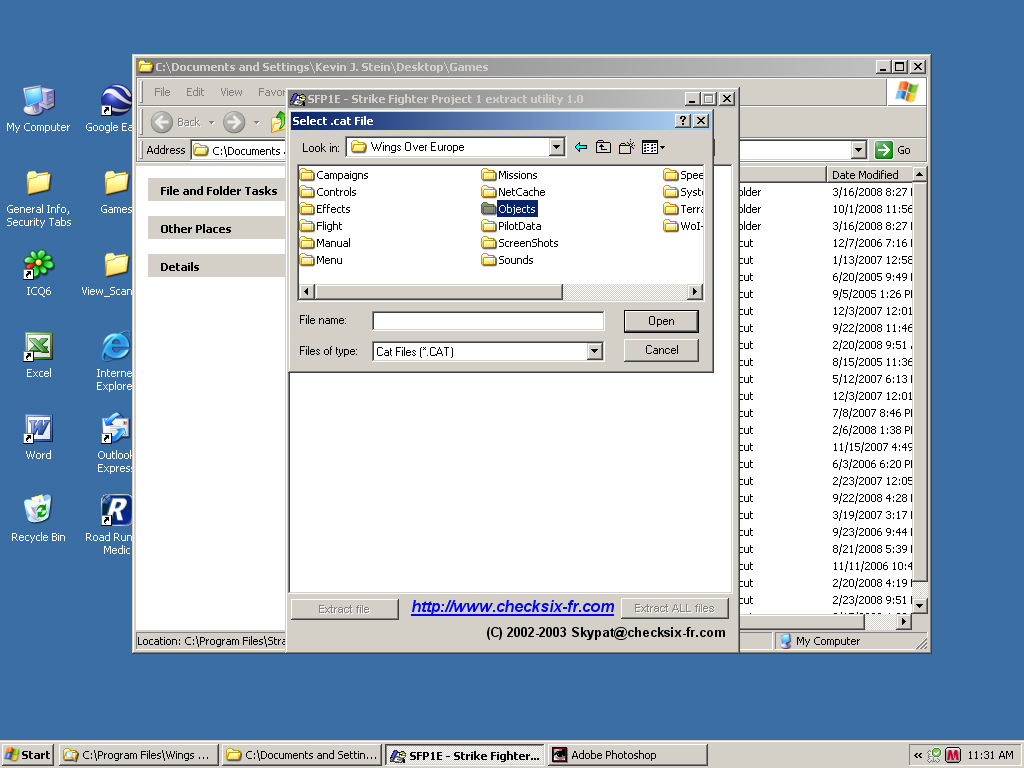Select the Menu folder
1024x768 pixels.
coord(321,260)
